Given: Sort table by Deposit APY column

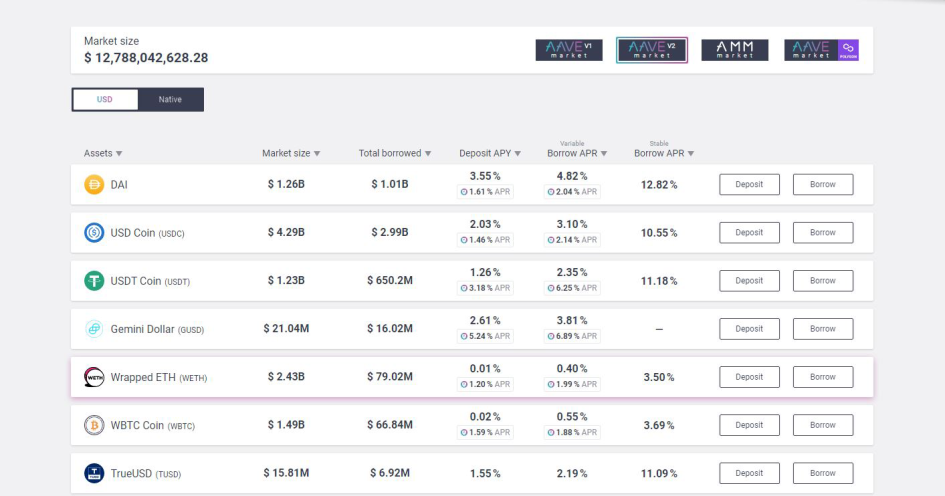Looking at the screenshot, I should [x=490, y=153].
